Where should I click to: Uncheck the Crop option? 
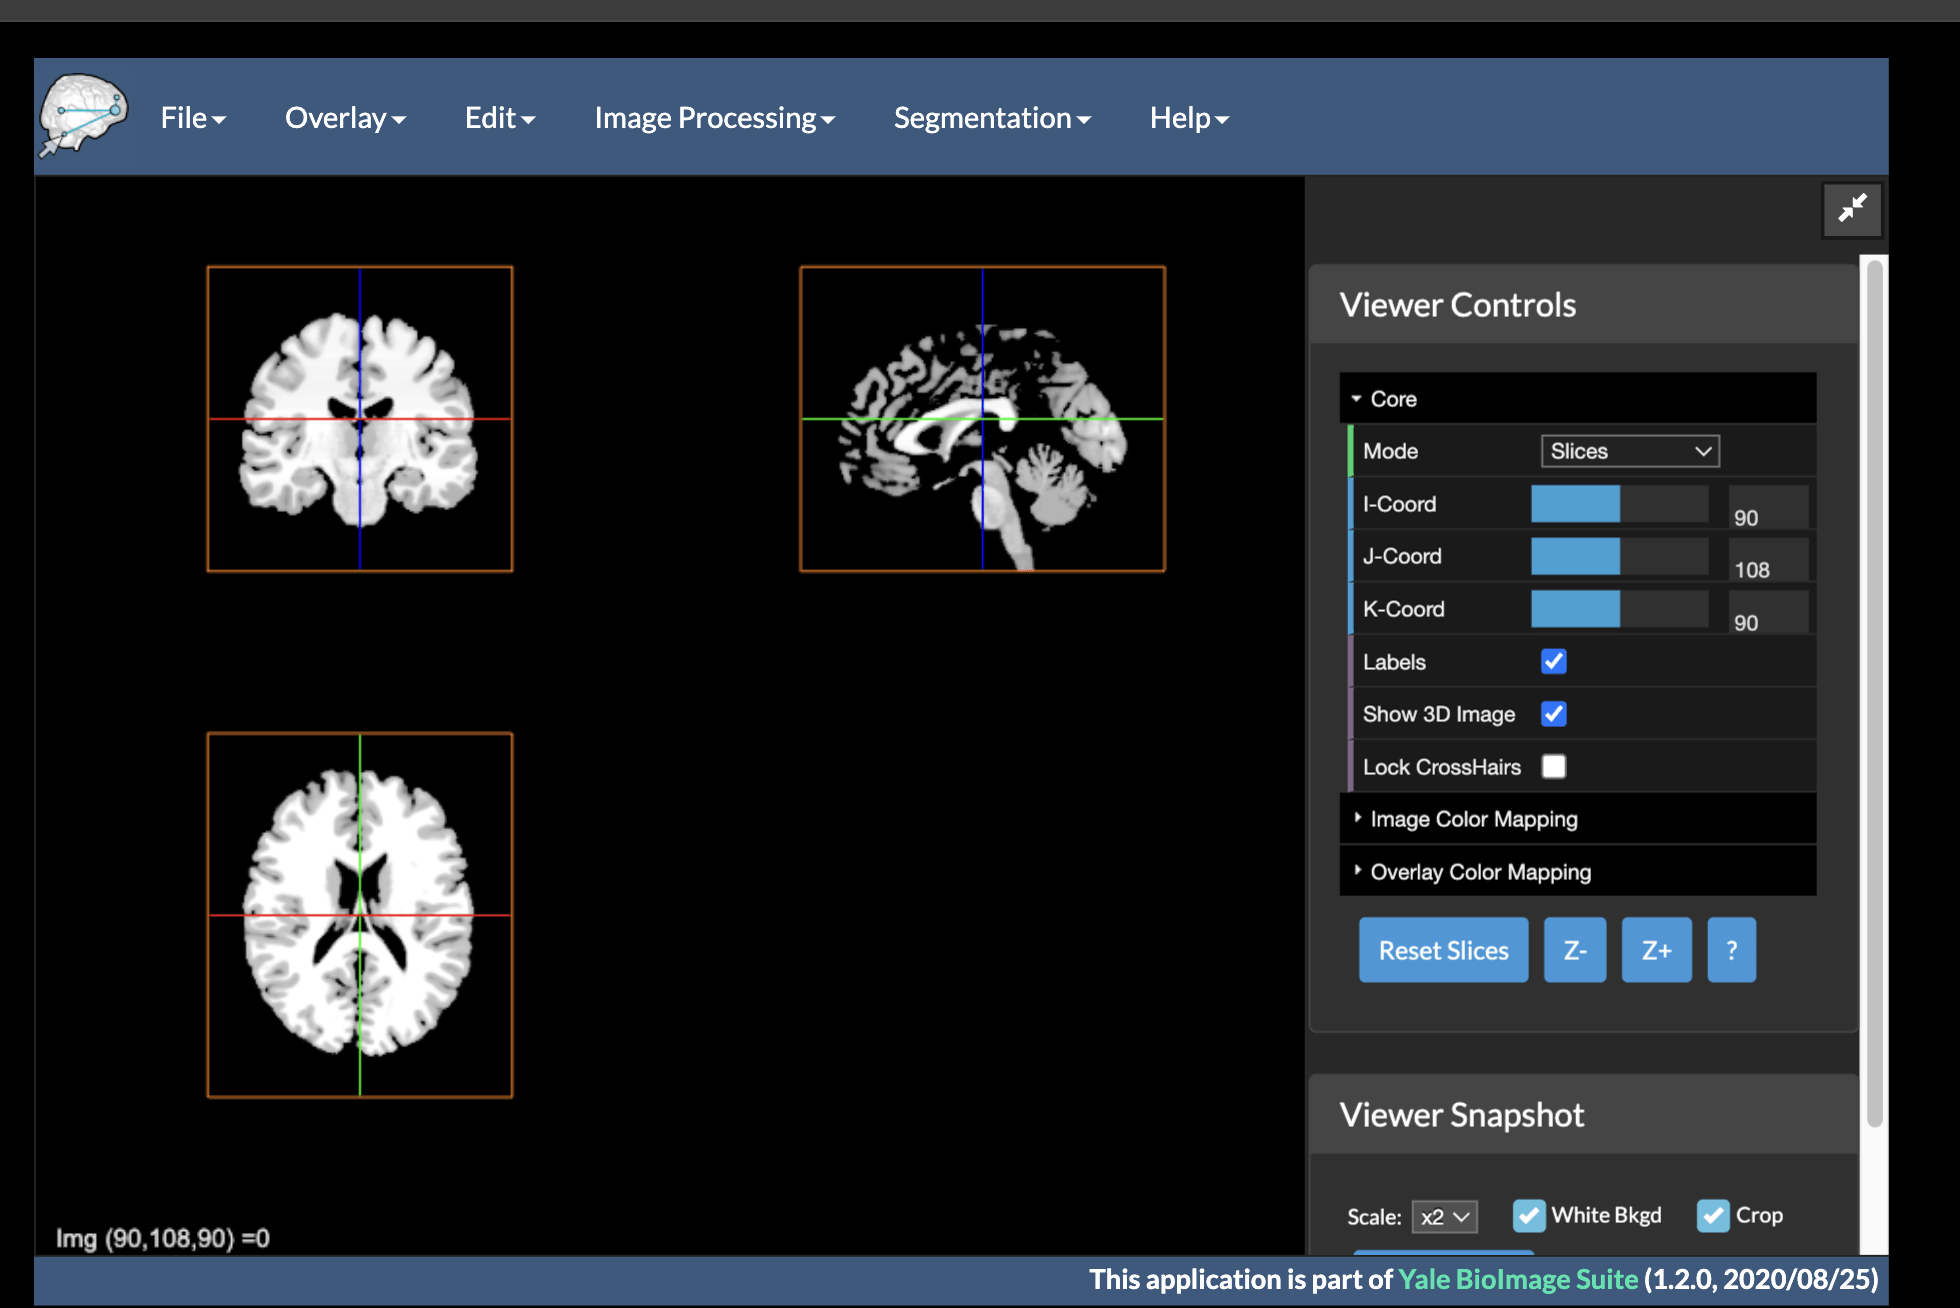(1713, 1215)
